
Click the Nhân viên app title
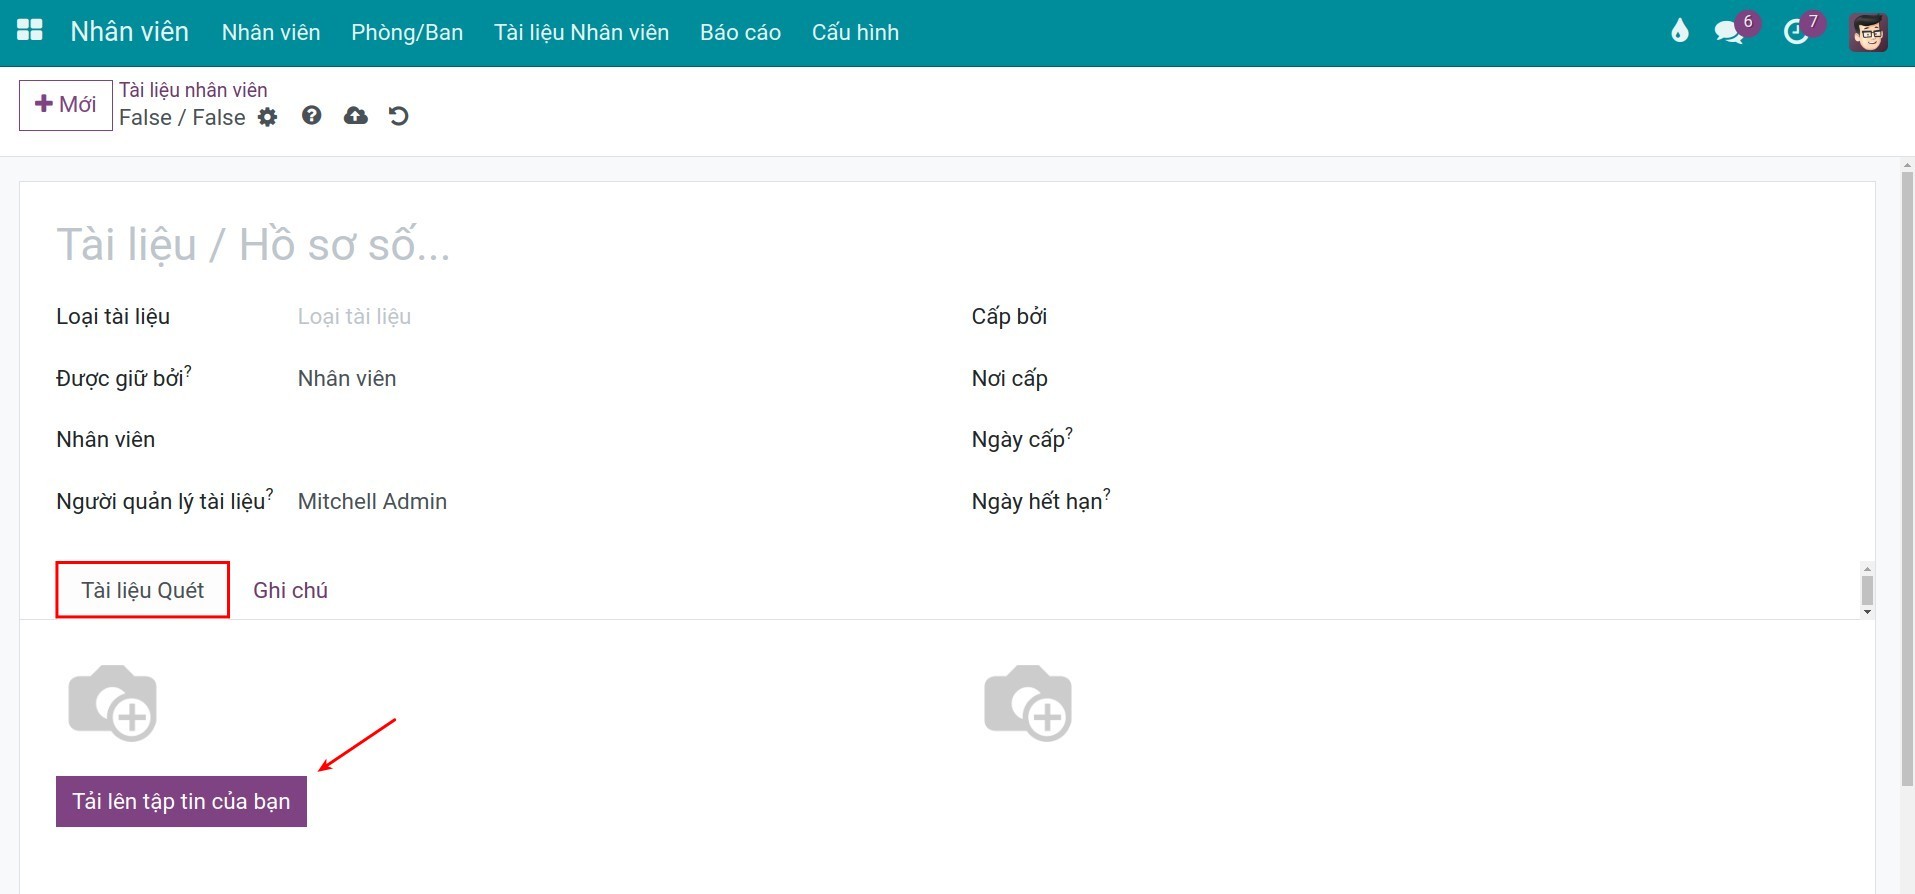tap(129, 32)
